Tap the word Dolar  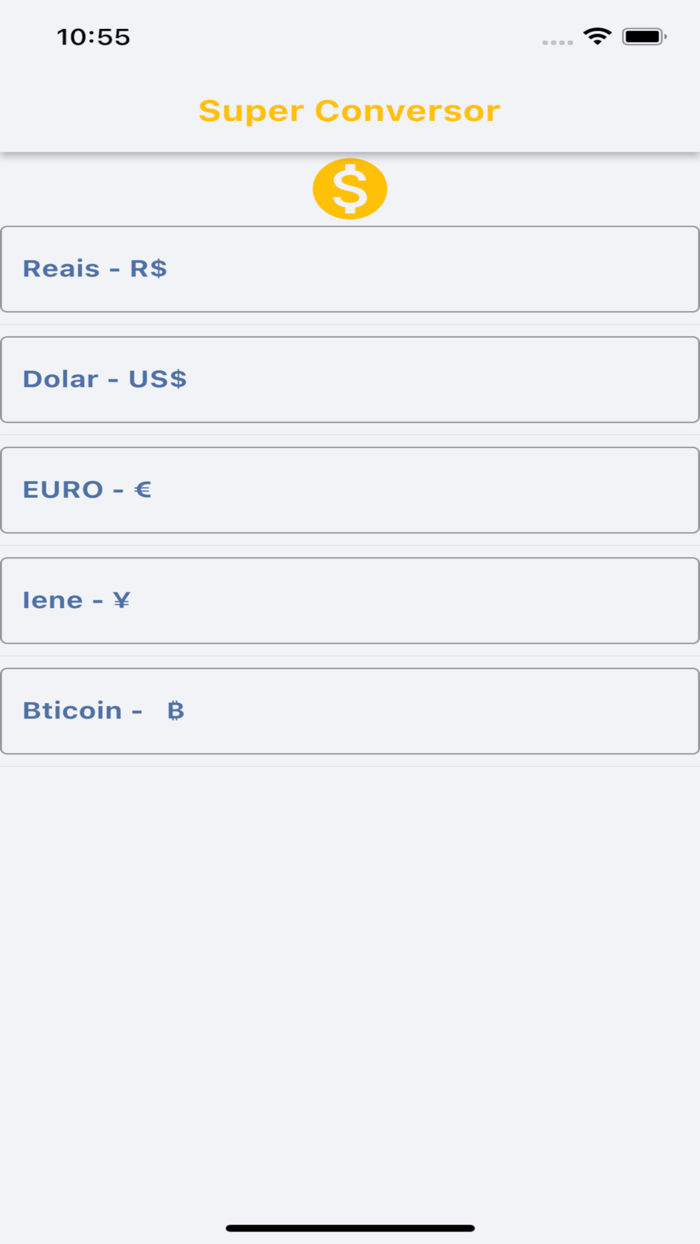(60, 379)
